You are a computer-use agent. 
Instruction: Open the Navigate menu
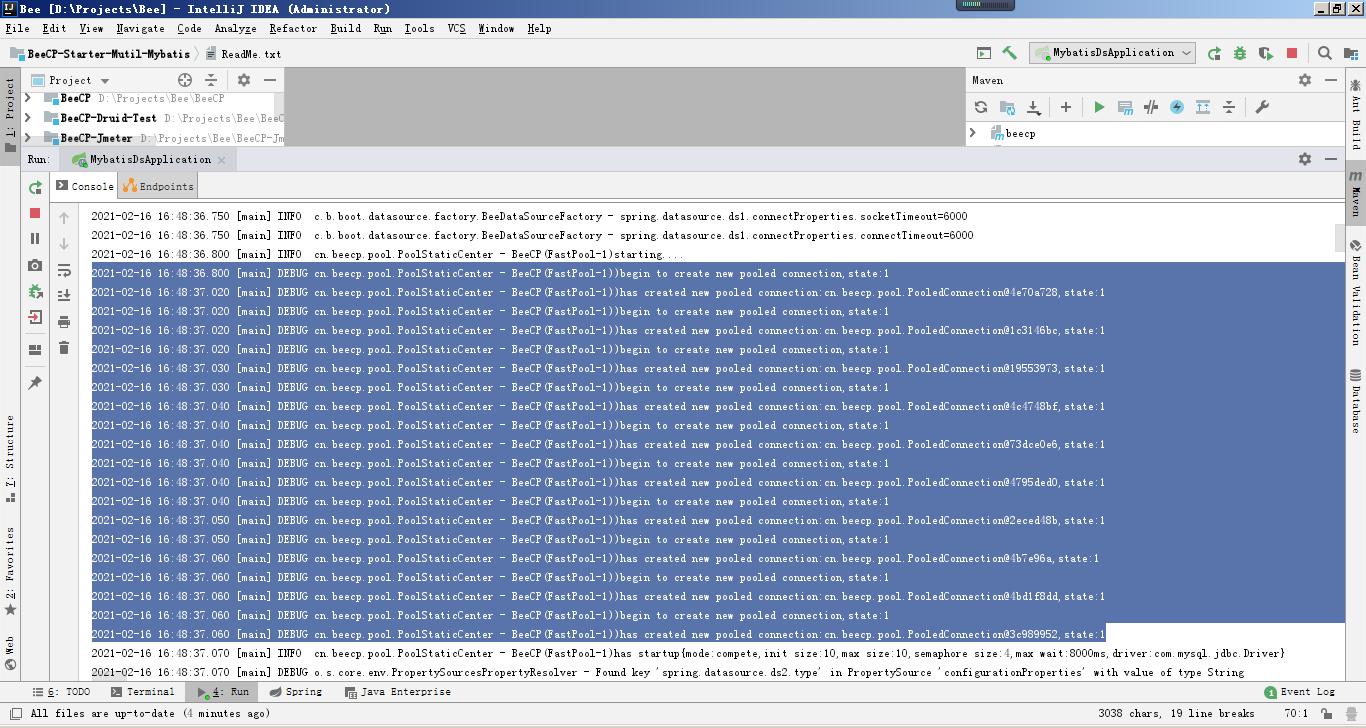141,28
